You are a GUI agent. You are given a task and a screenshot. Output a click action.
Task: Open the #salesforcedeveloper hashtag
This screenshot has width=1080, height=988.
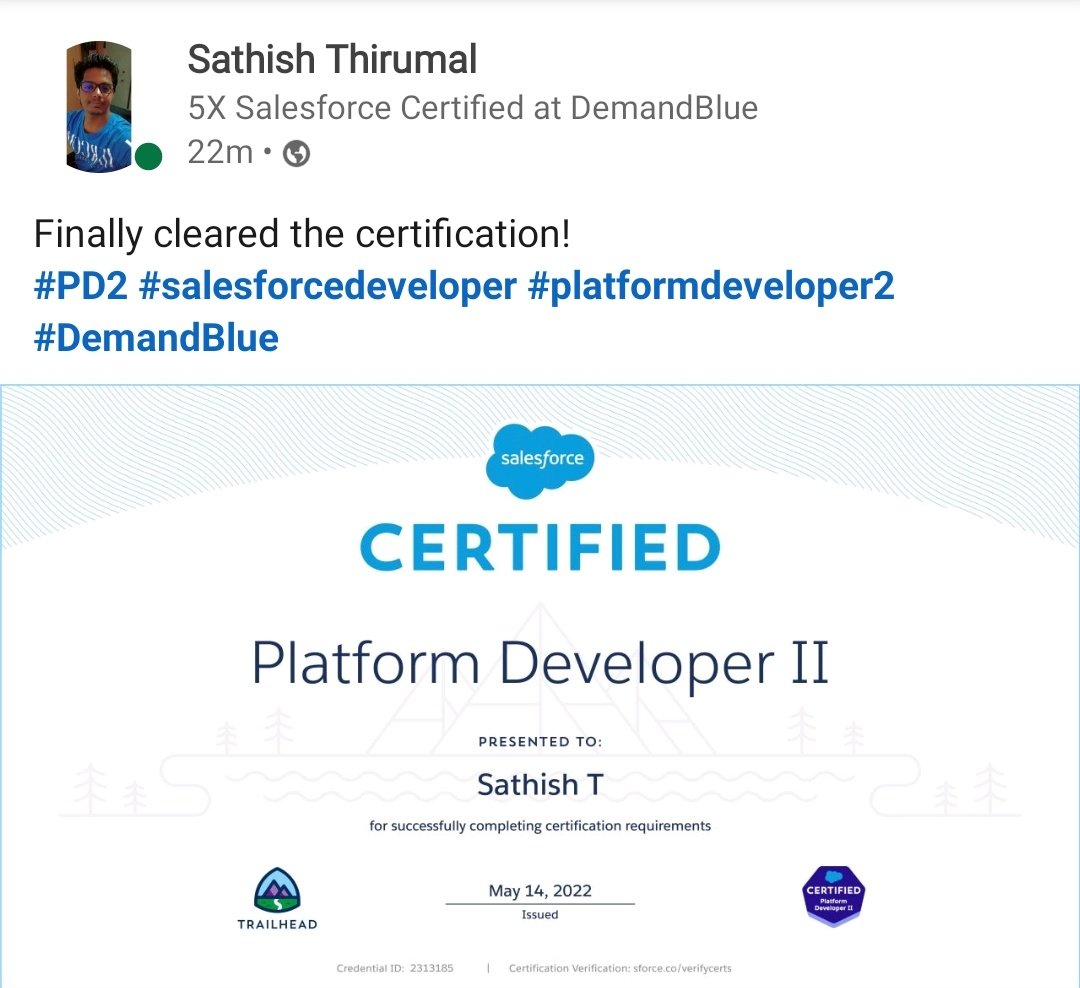point(327,286)
